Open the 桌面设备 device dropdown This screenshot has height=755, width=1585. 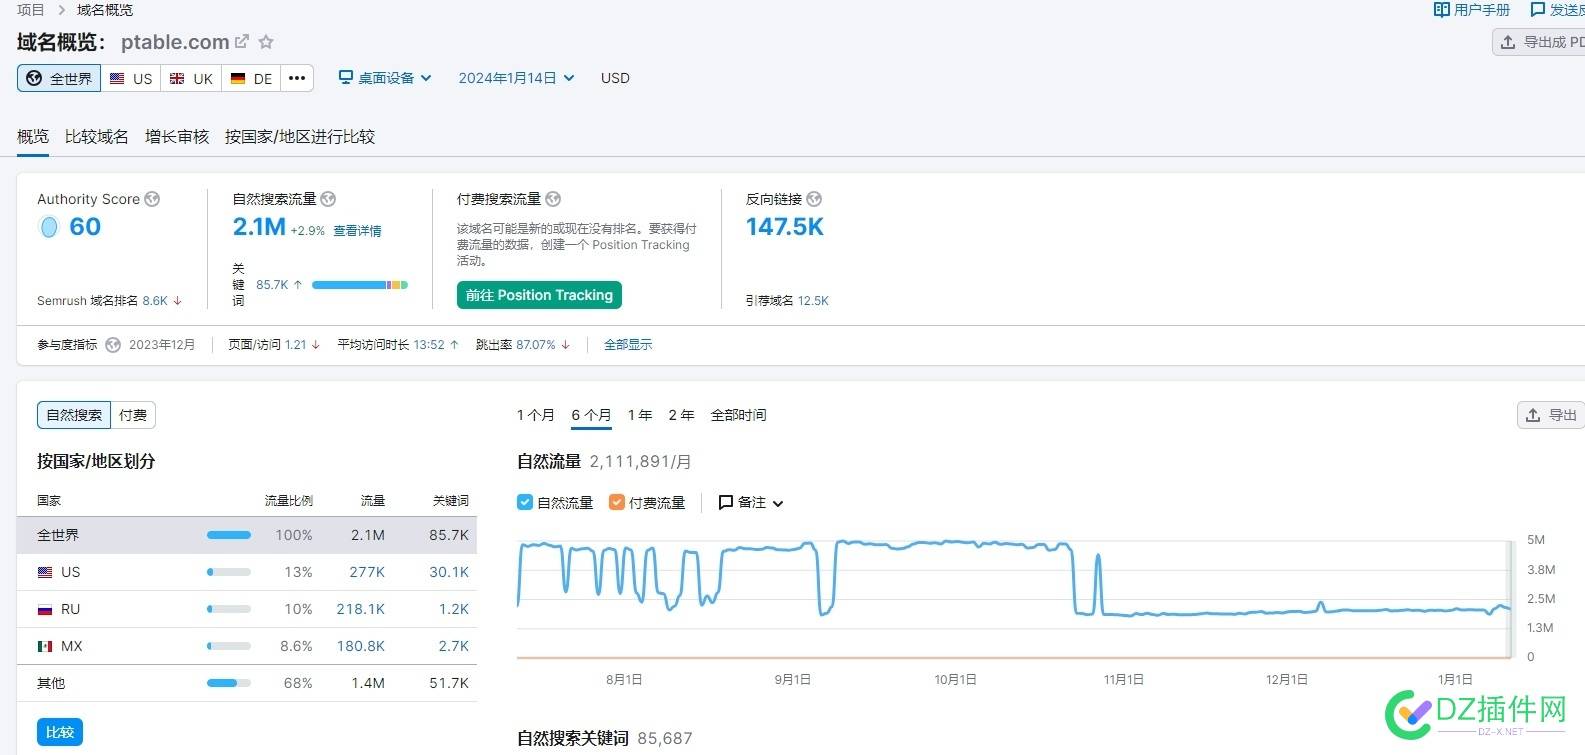click(x=385, y=78)
